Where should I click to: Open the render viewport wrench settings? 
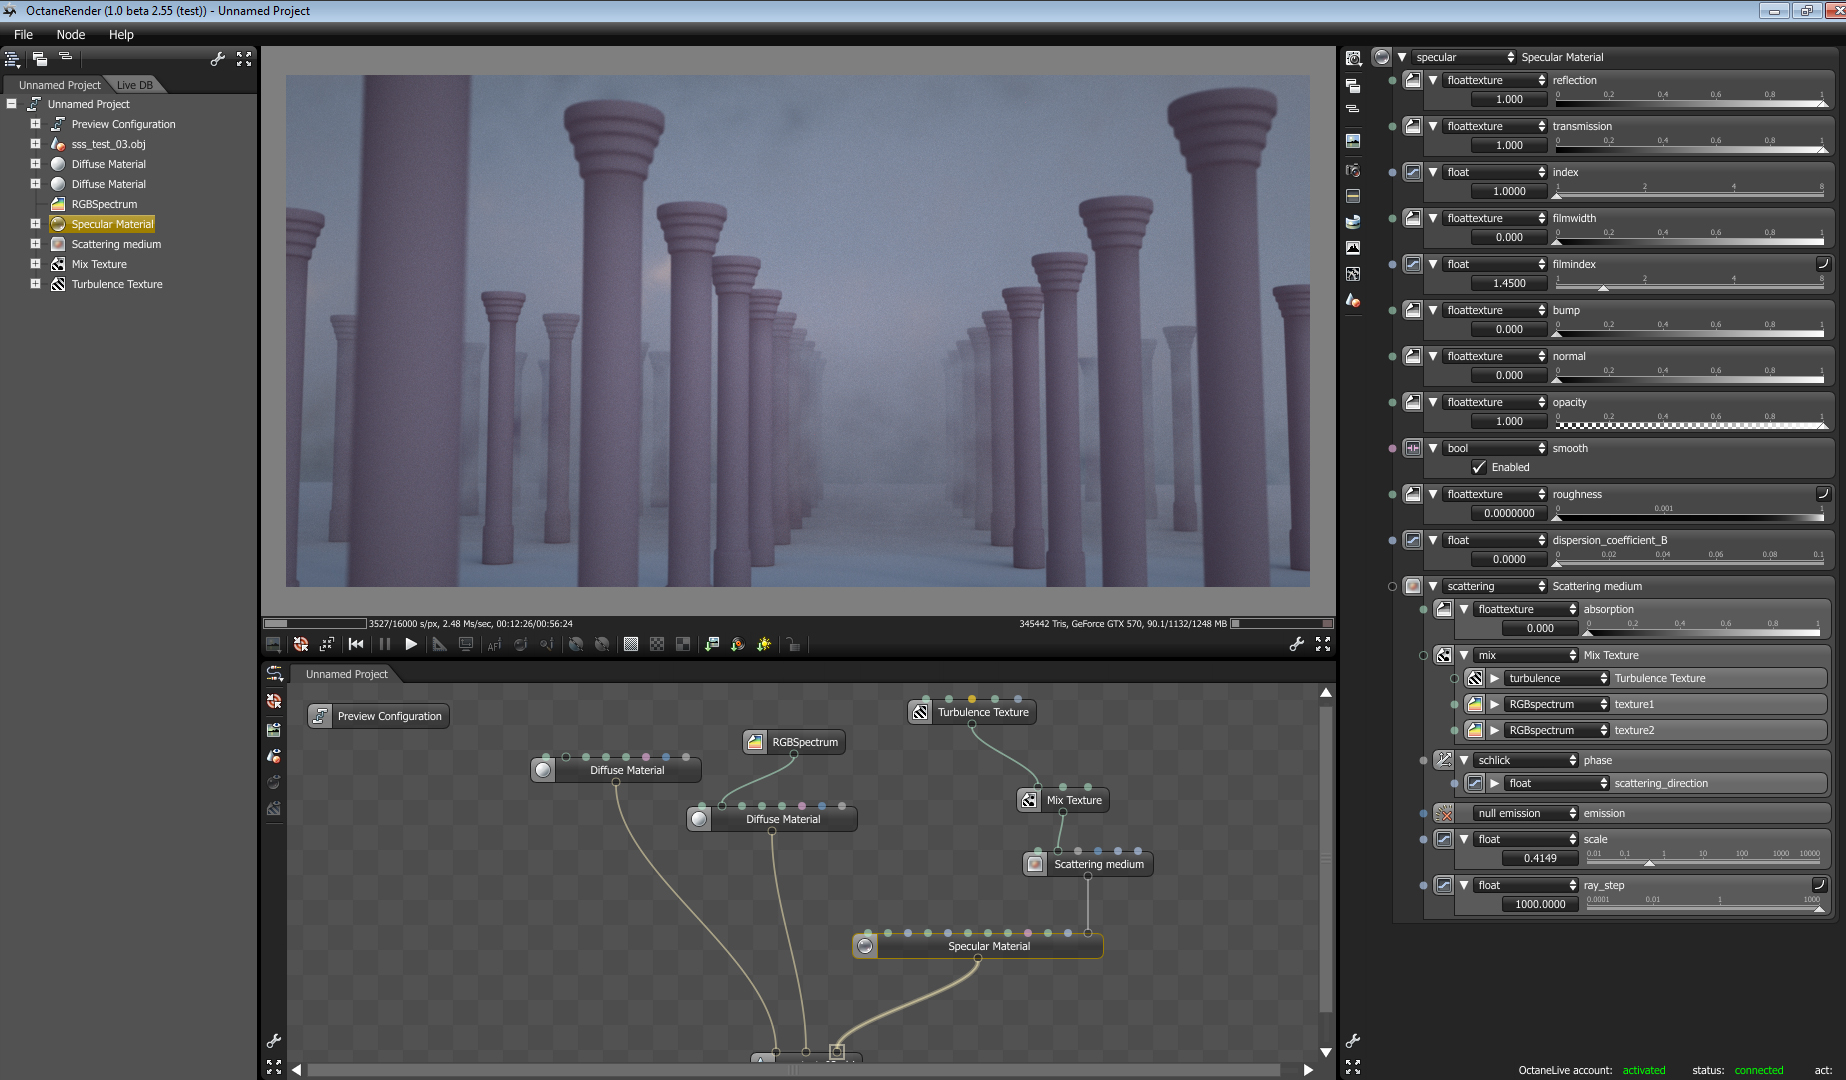coord(1297,645)
